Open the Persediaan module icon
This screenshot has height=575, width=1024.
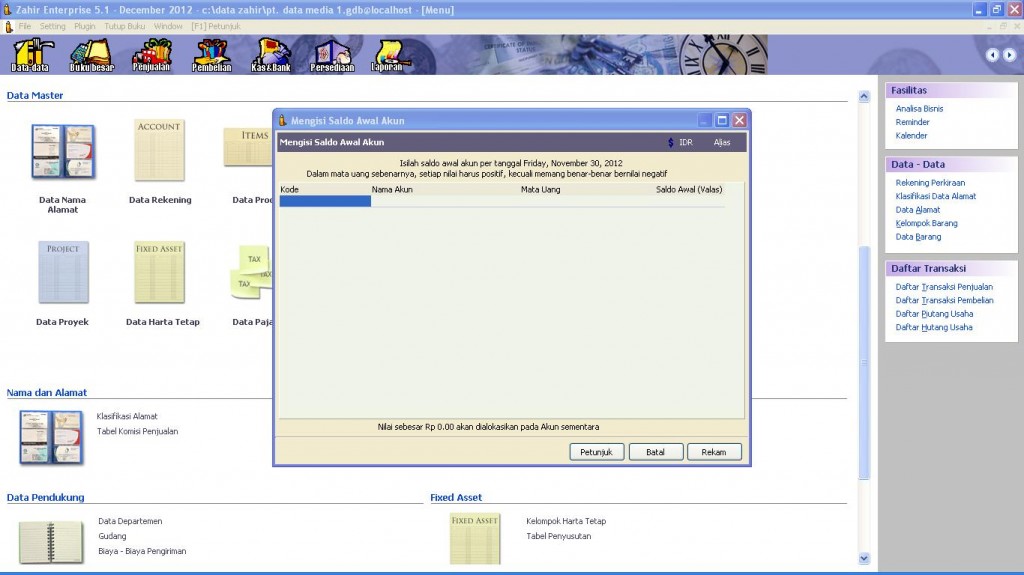[x=332, y=55]
